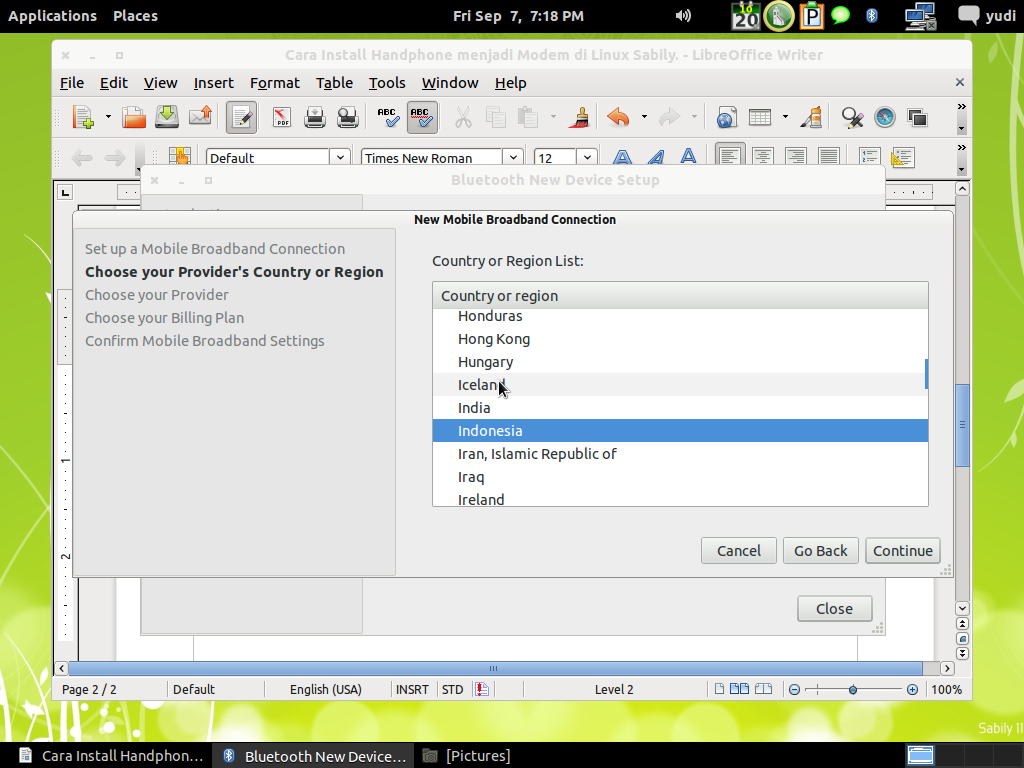1024x768 pixels.
Task: Open the Places menu in top panel
Action: [135, 16]
